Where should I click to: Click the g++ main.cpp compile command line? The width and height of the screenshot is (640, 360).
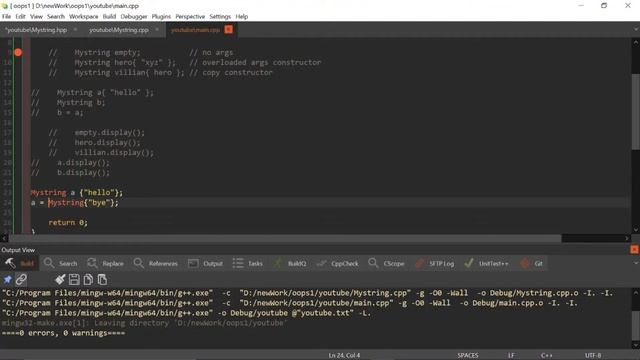click(289, 303)
